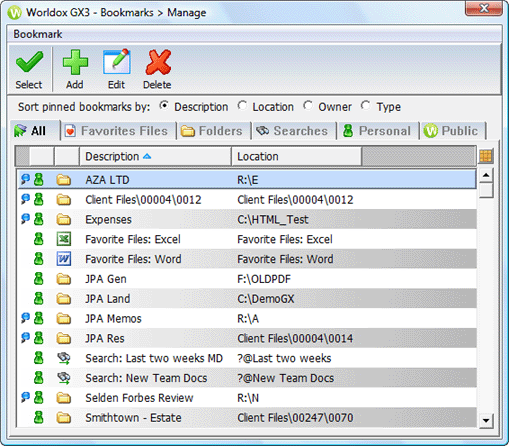Click the search icon for New Team Docs
The image size is (509, 446).
click(x=64, y=378)
